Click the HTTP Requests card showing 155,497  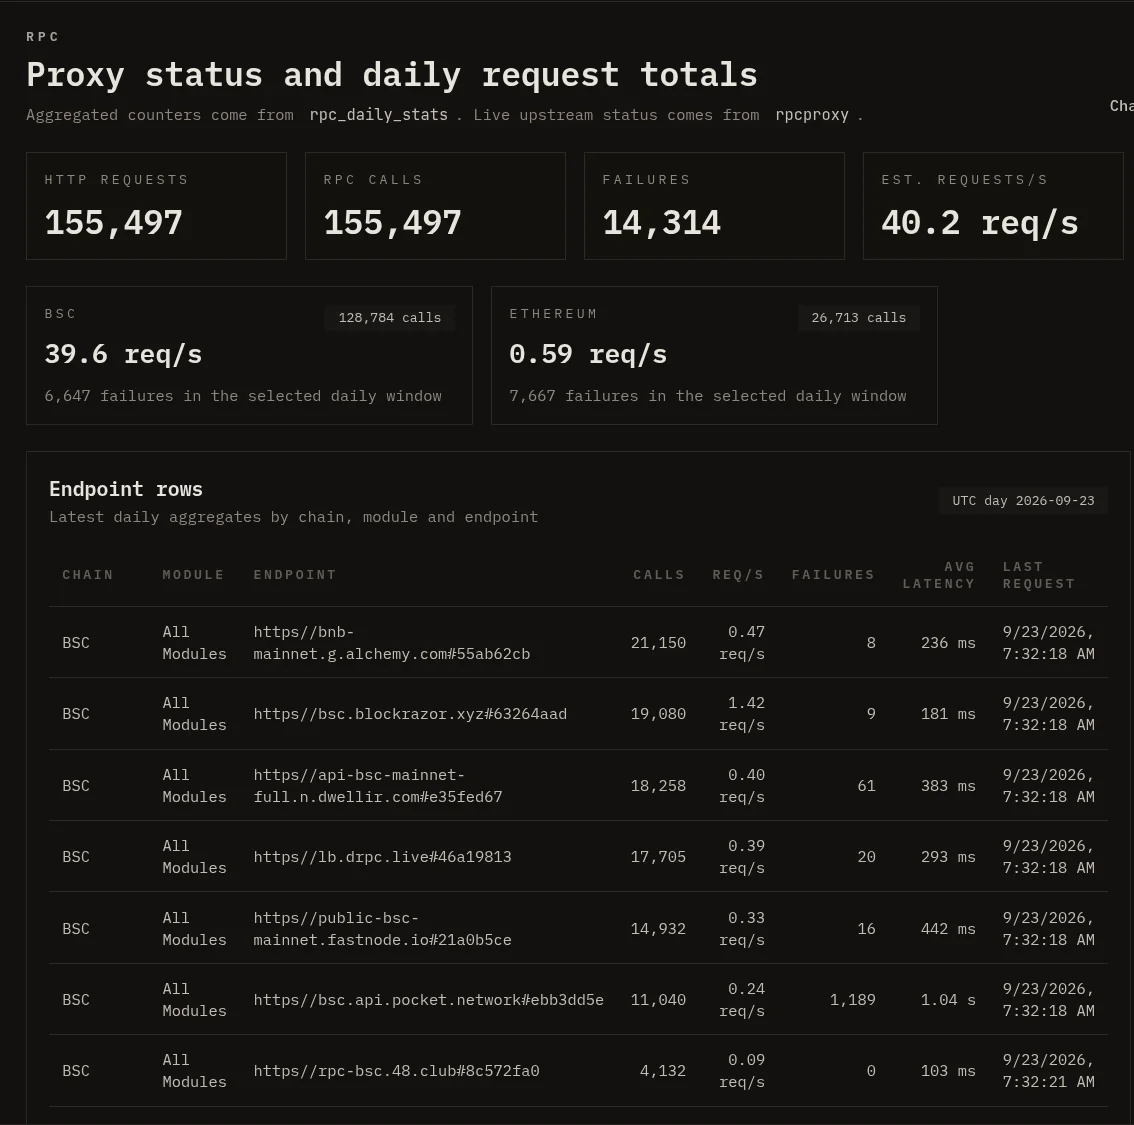point(156,206)
